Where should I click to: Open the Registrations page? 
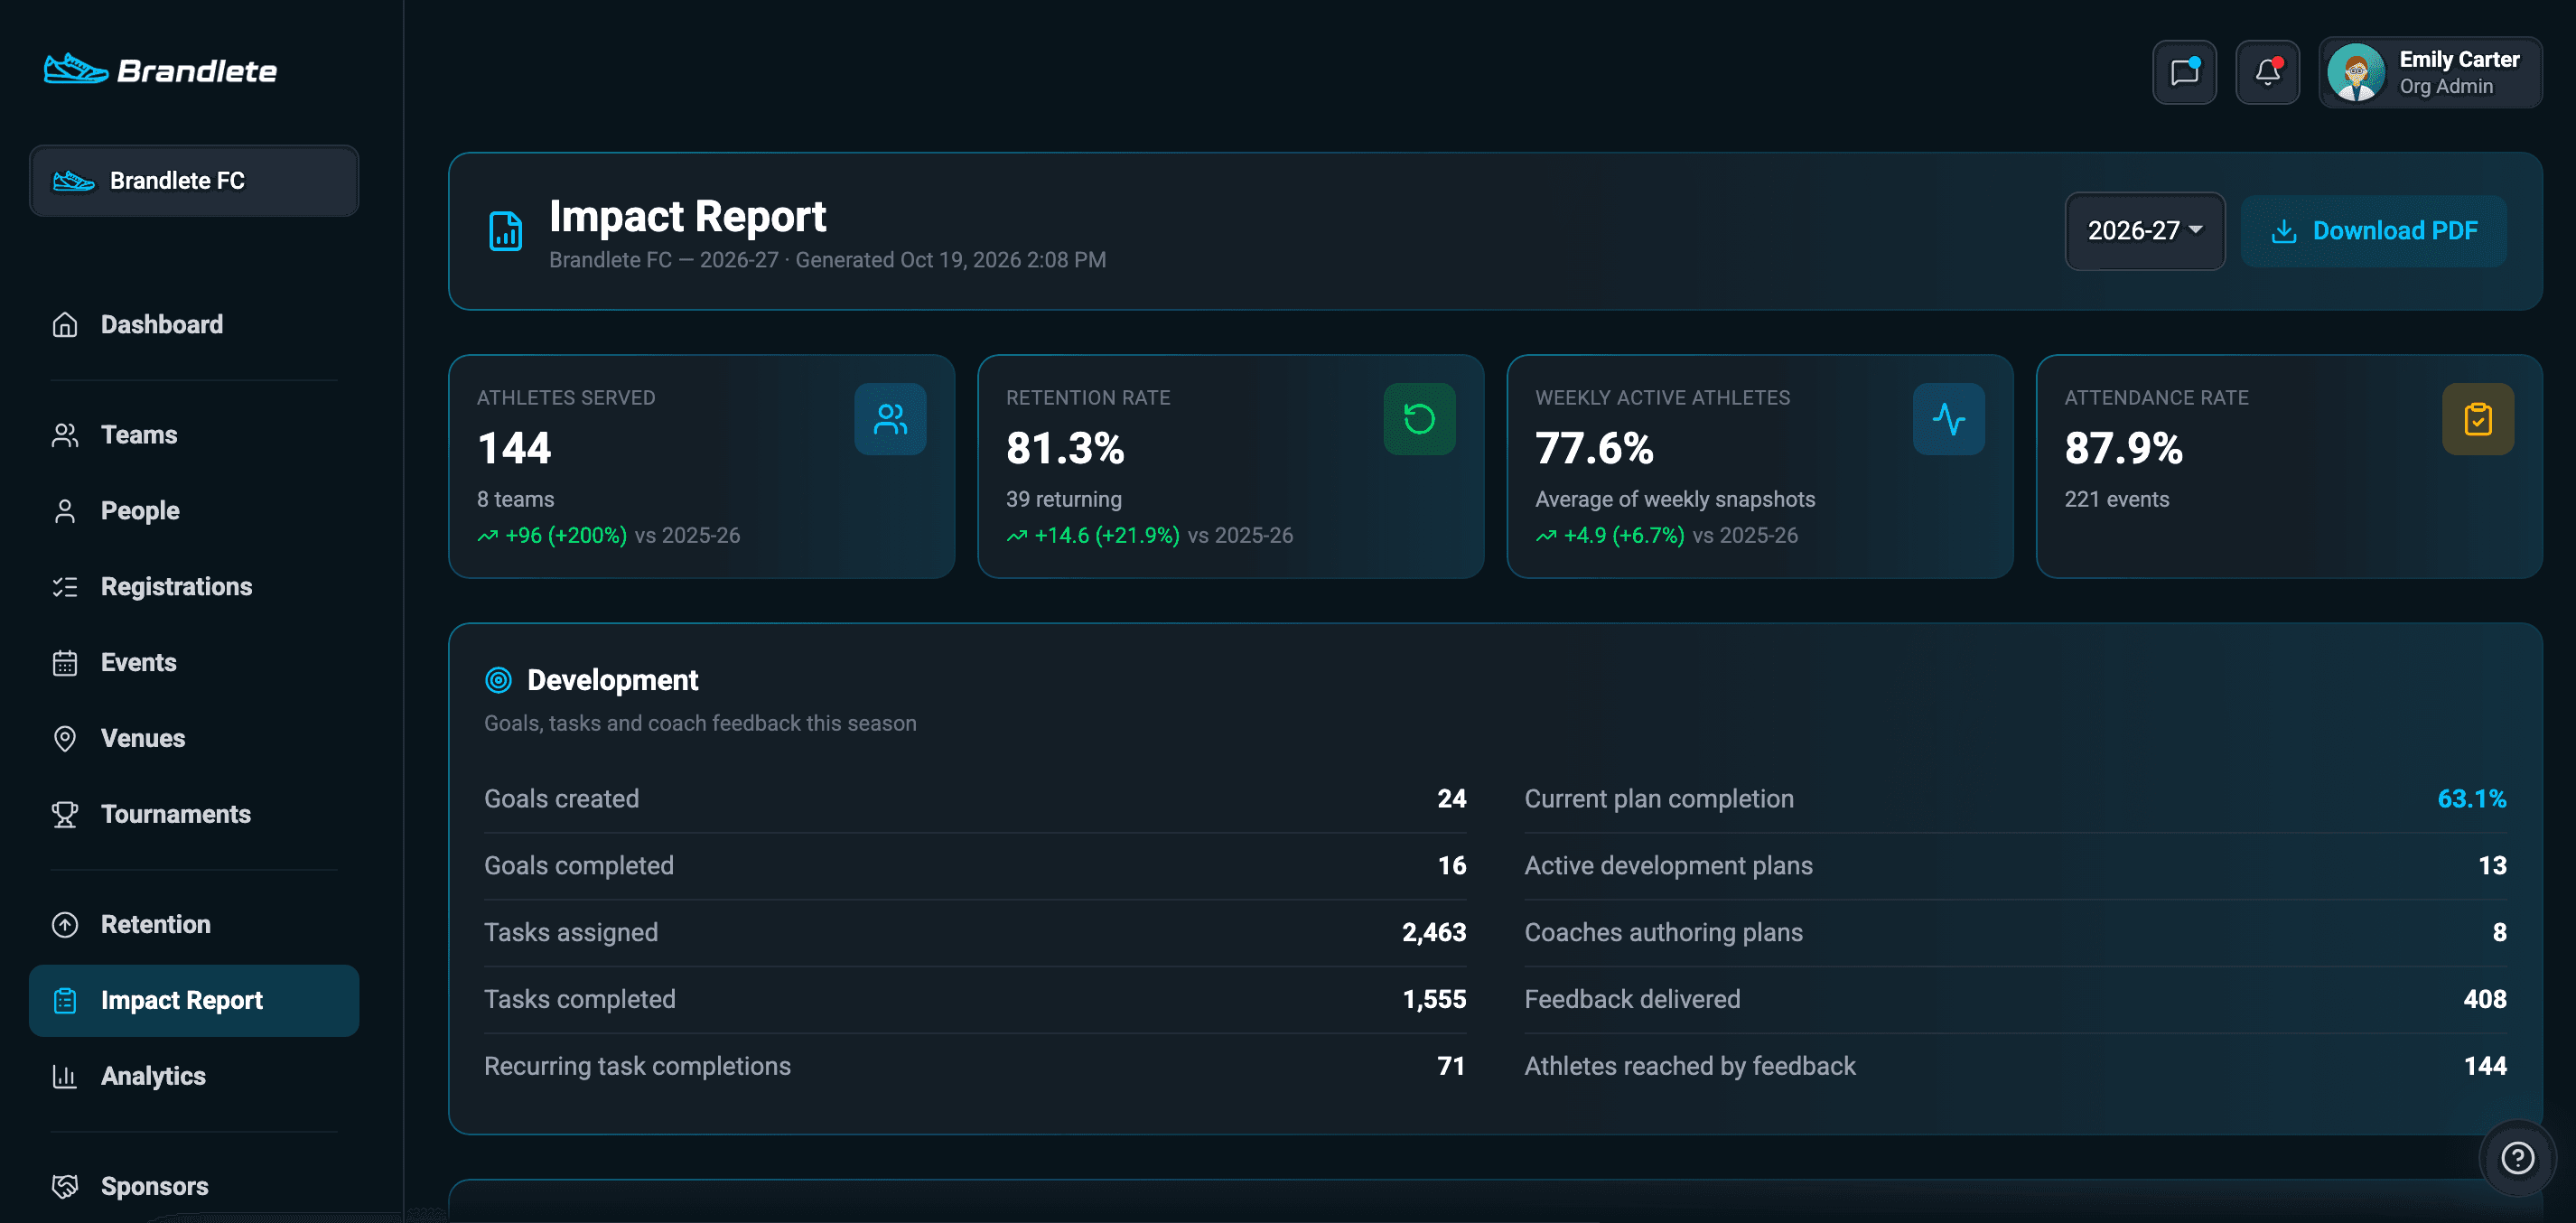[194, 587]
